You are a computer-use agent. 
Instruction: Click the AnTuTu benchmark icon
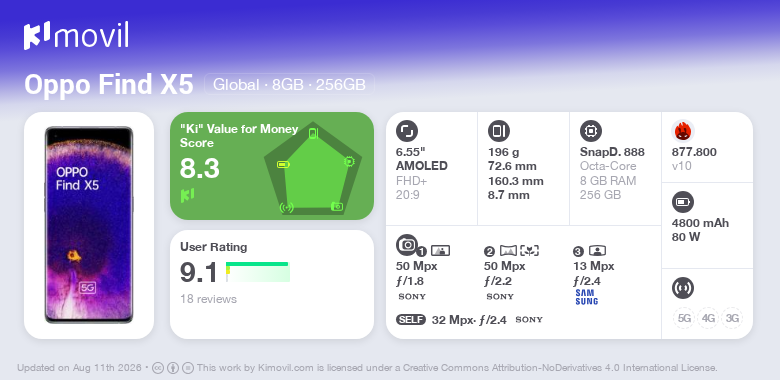pyautogui.click(x=682, y=131)
